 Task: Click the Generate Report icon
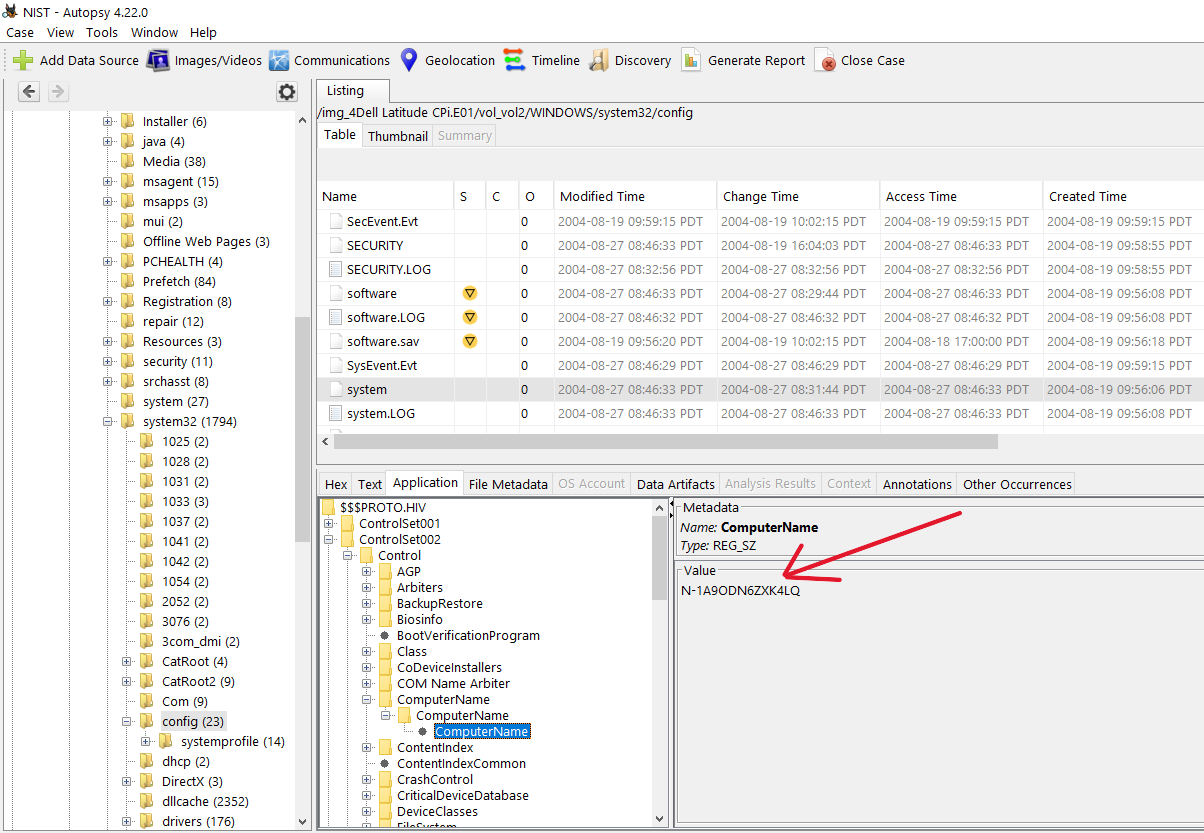(x=691, y=60)
